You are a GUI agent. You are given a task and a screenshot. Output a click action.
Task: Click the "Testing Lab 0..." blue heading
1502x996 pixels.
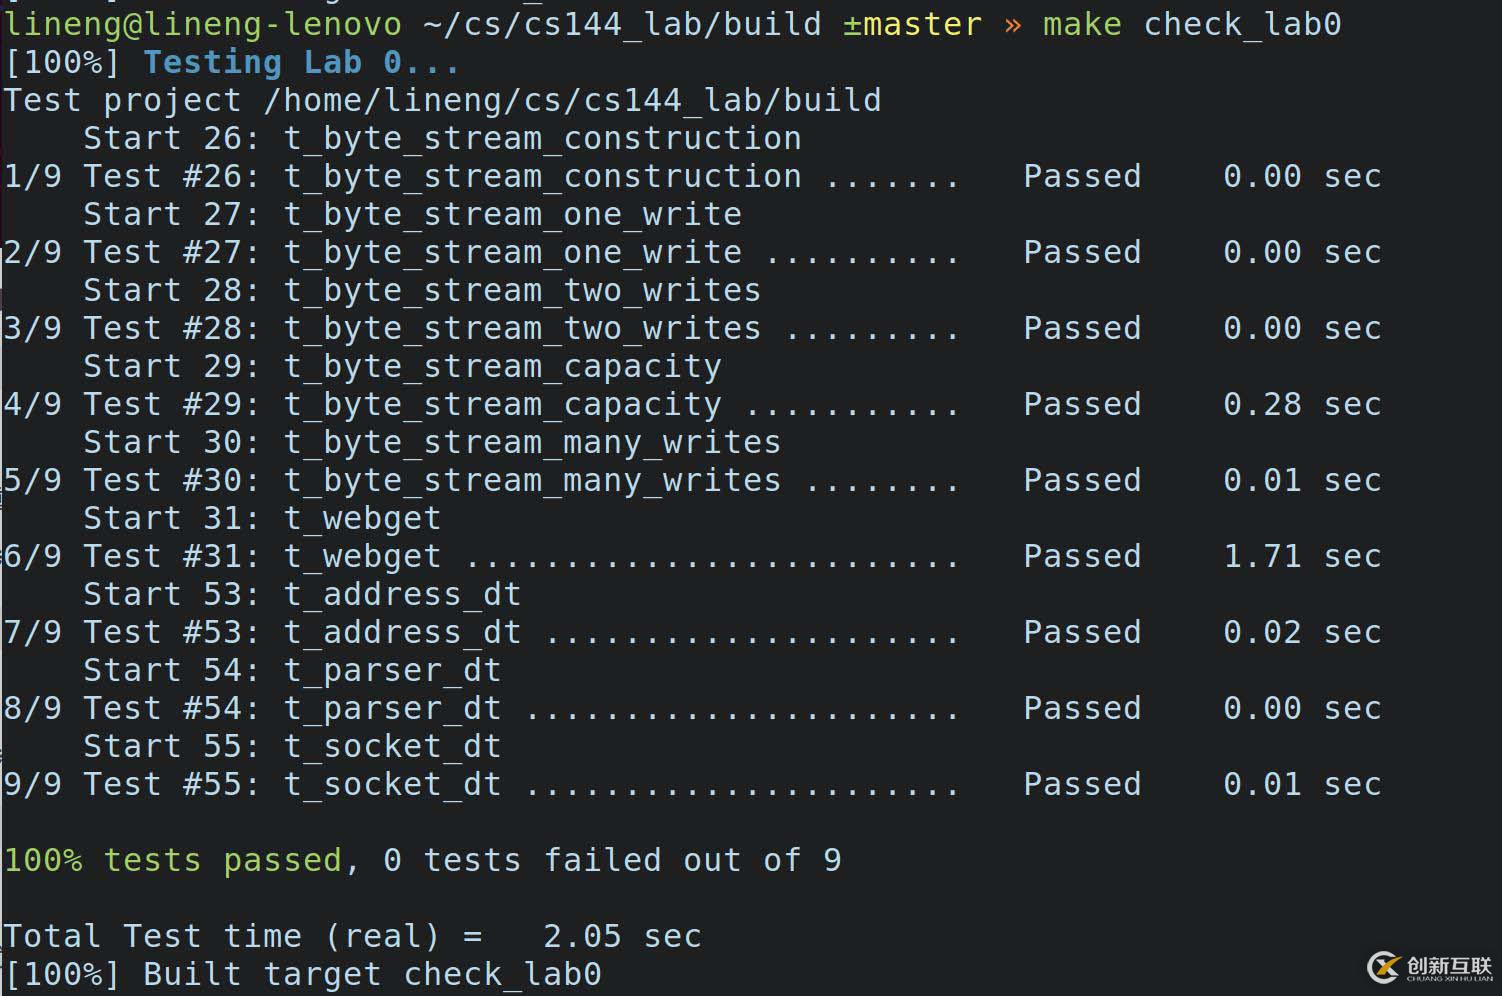coord(301,63)
